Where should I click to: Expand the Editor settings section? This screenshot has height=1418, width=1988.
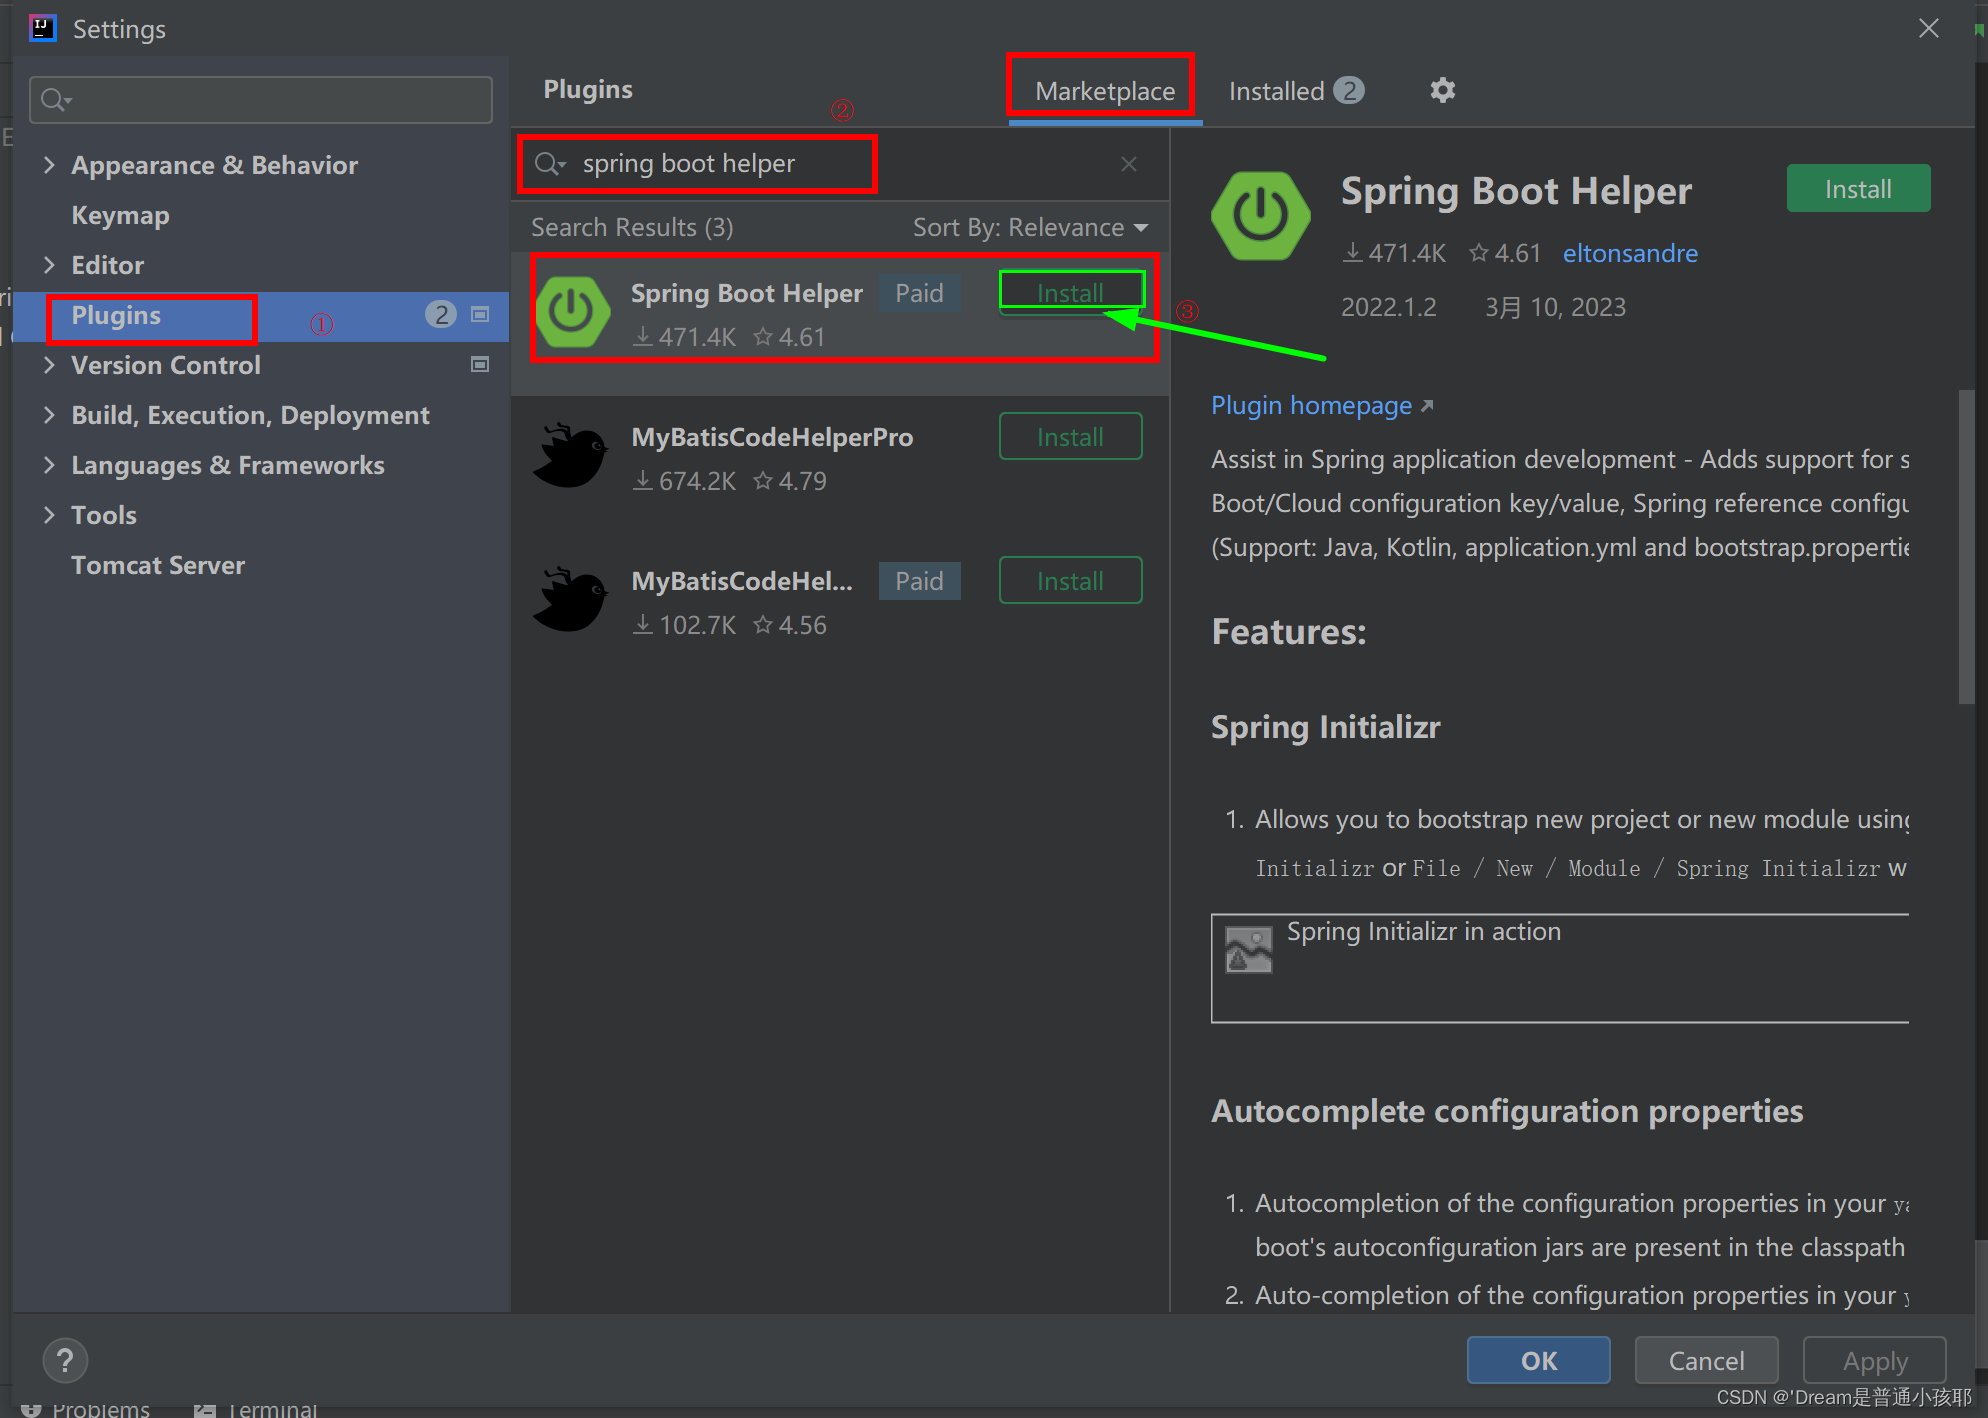click(x=50, y=264)
